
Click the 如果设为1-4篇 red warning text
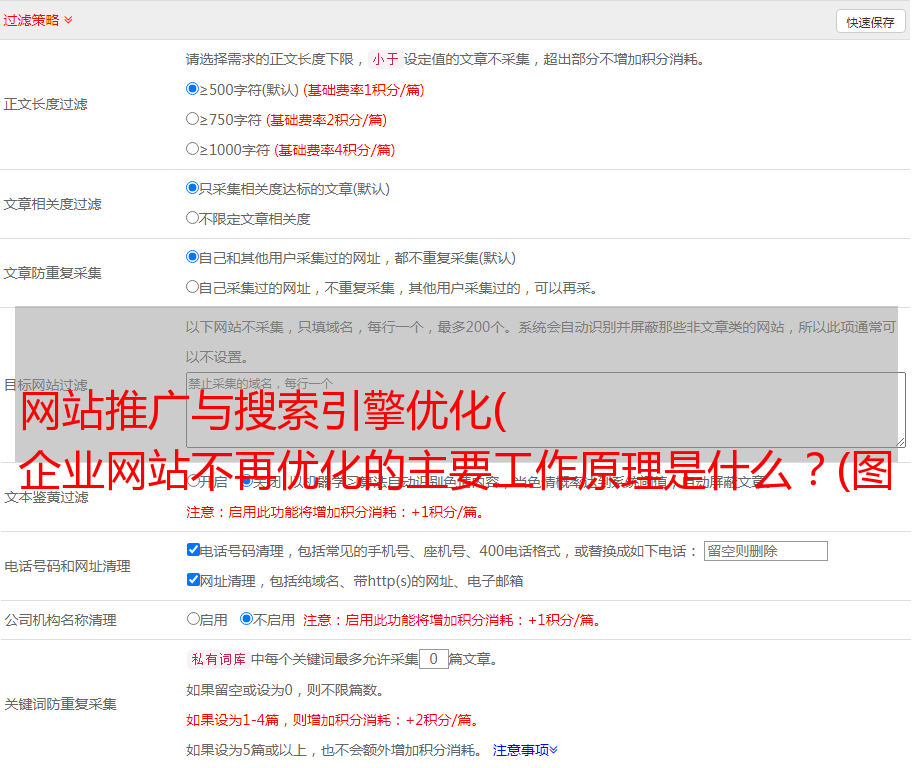[334, 720]
